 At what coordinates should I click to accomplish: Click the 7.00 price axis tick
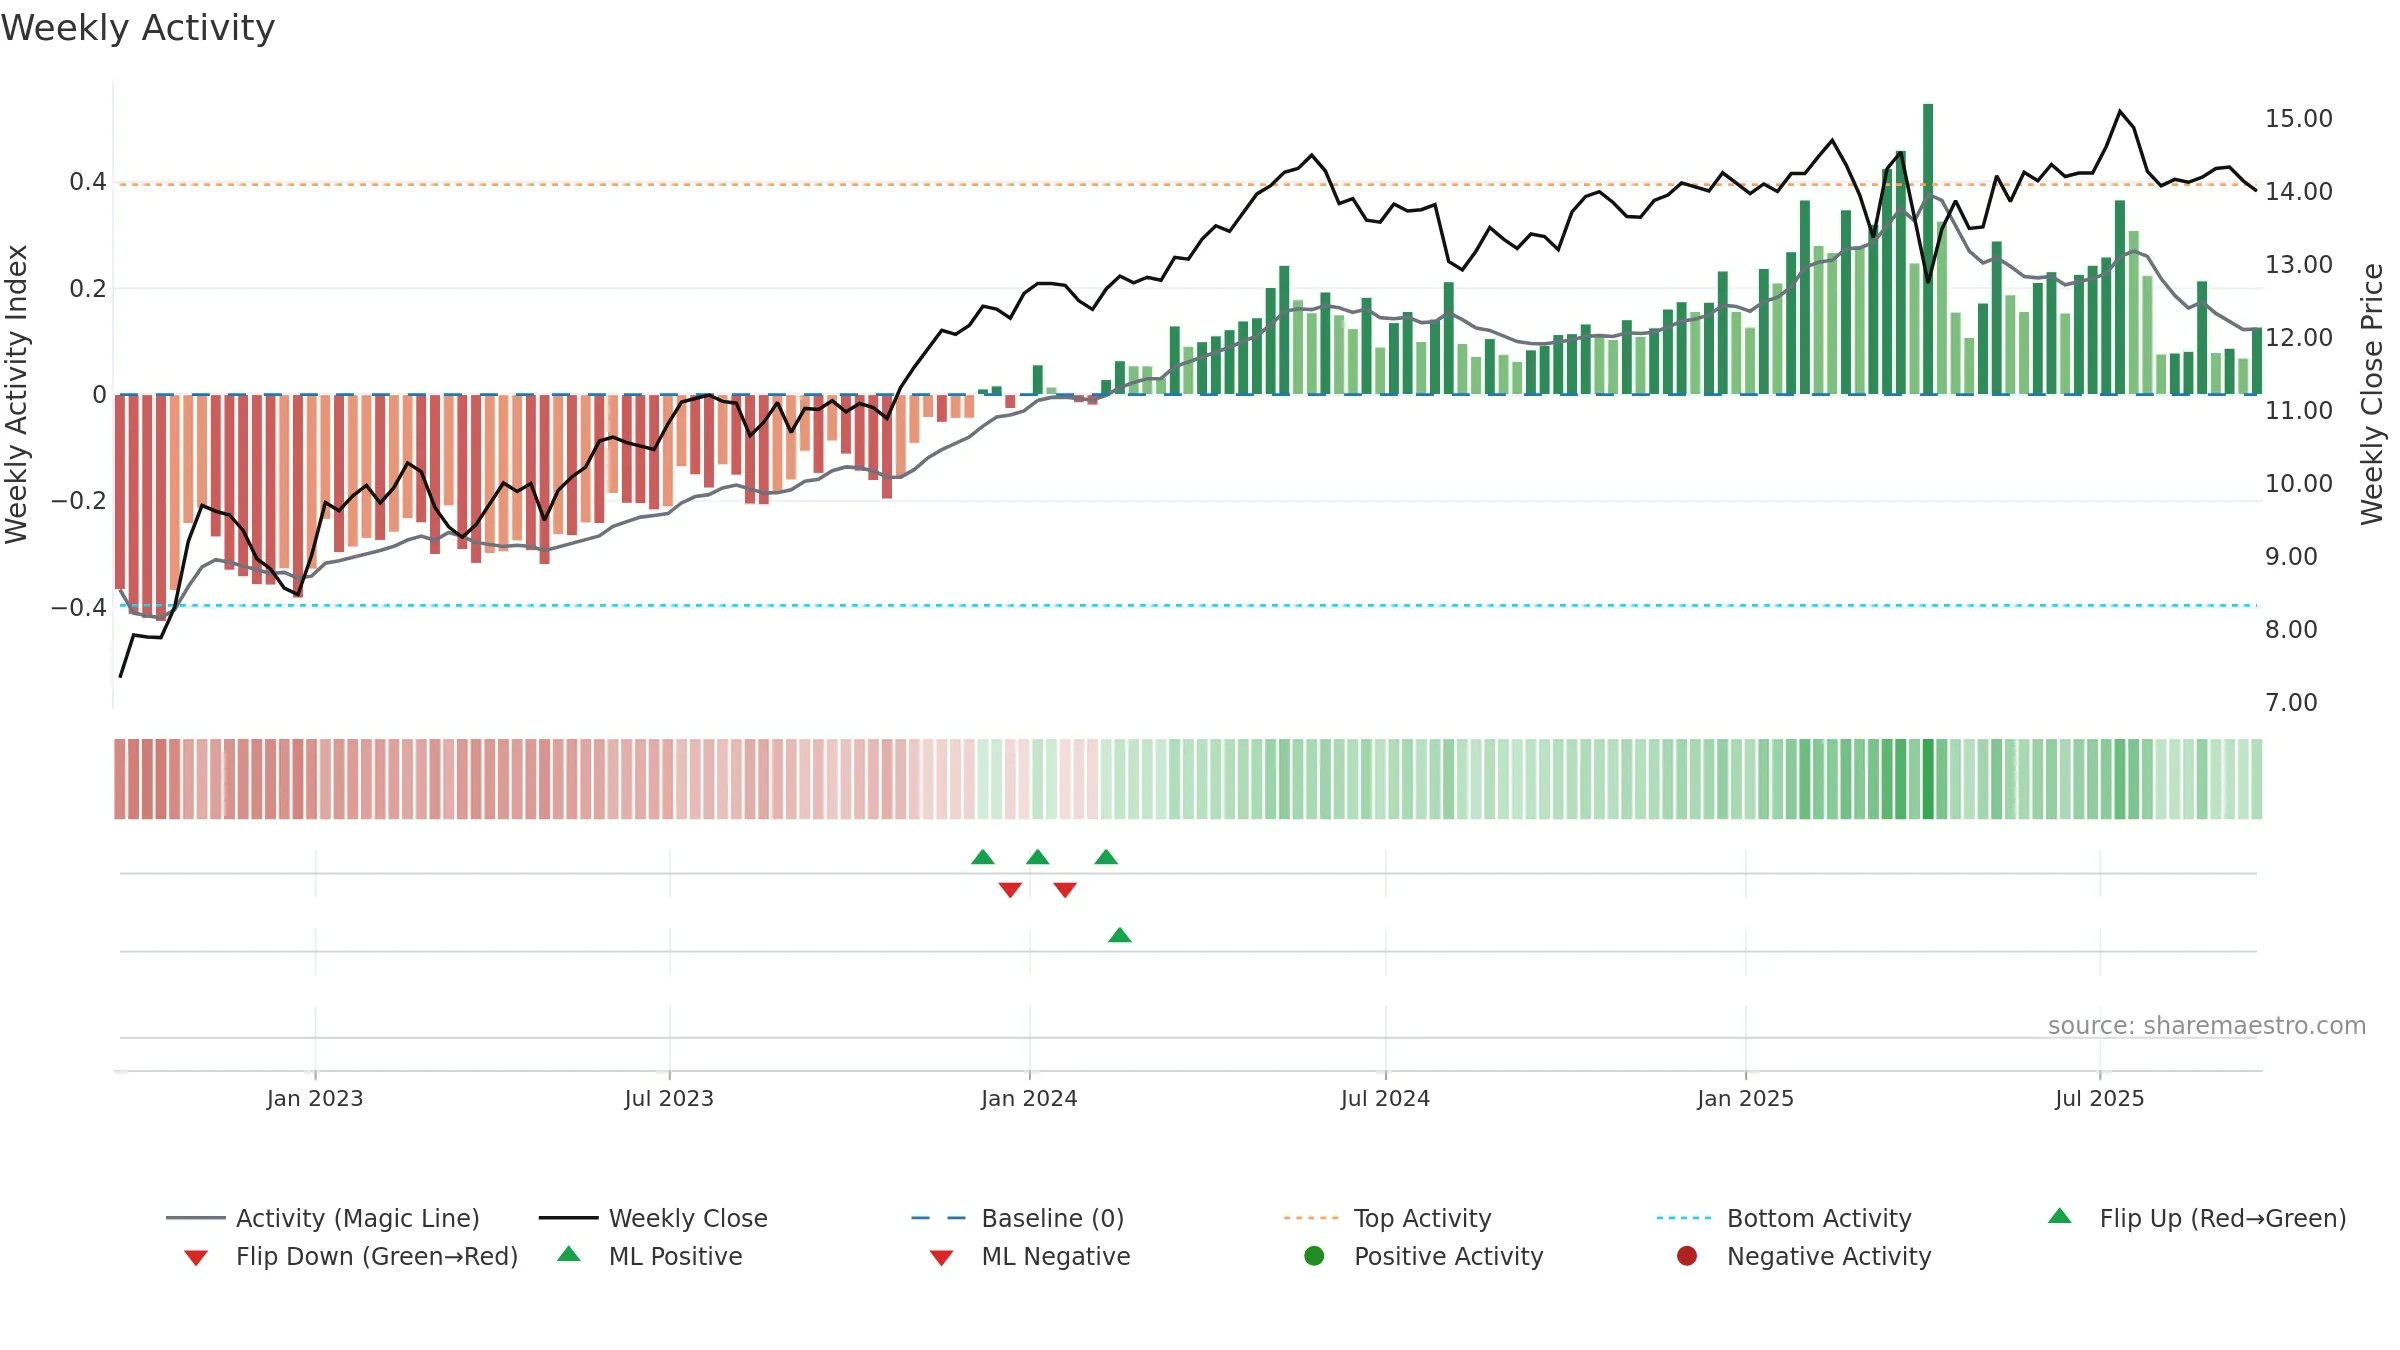(2291, 702)
